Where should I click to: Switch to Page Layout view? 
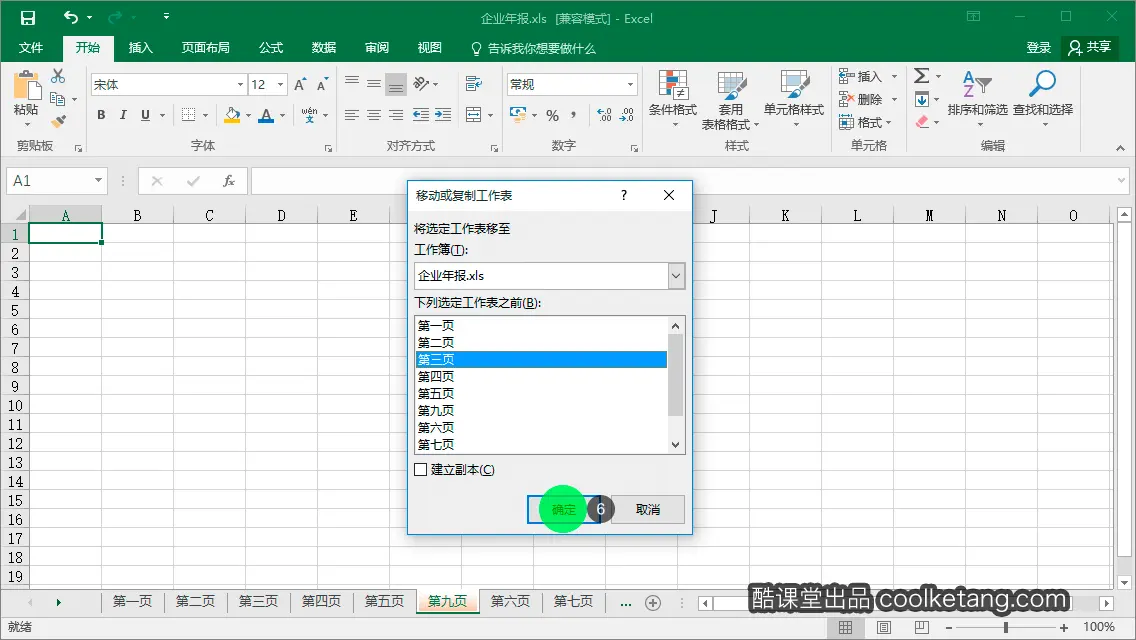click(884, 627)
